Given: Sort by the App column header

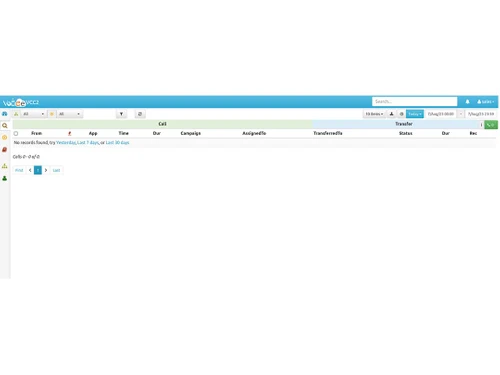Looking at the screenshot, I should (93, 133).
